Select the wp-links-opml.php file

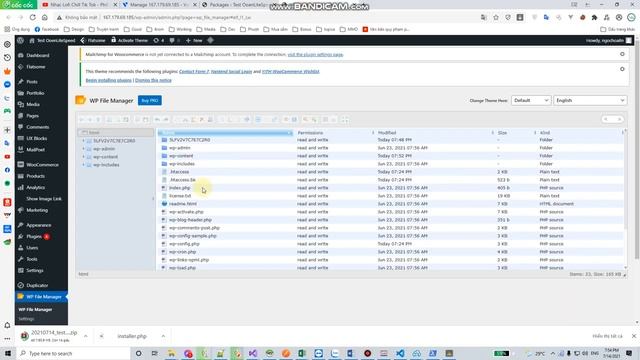tap(189, 260)
